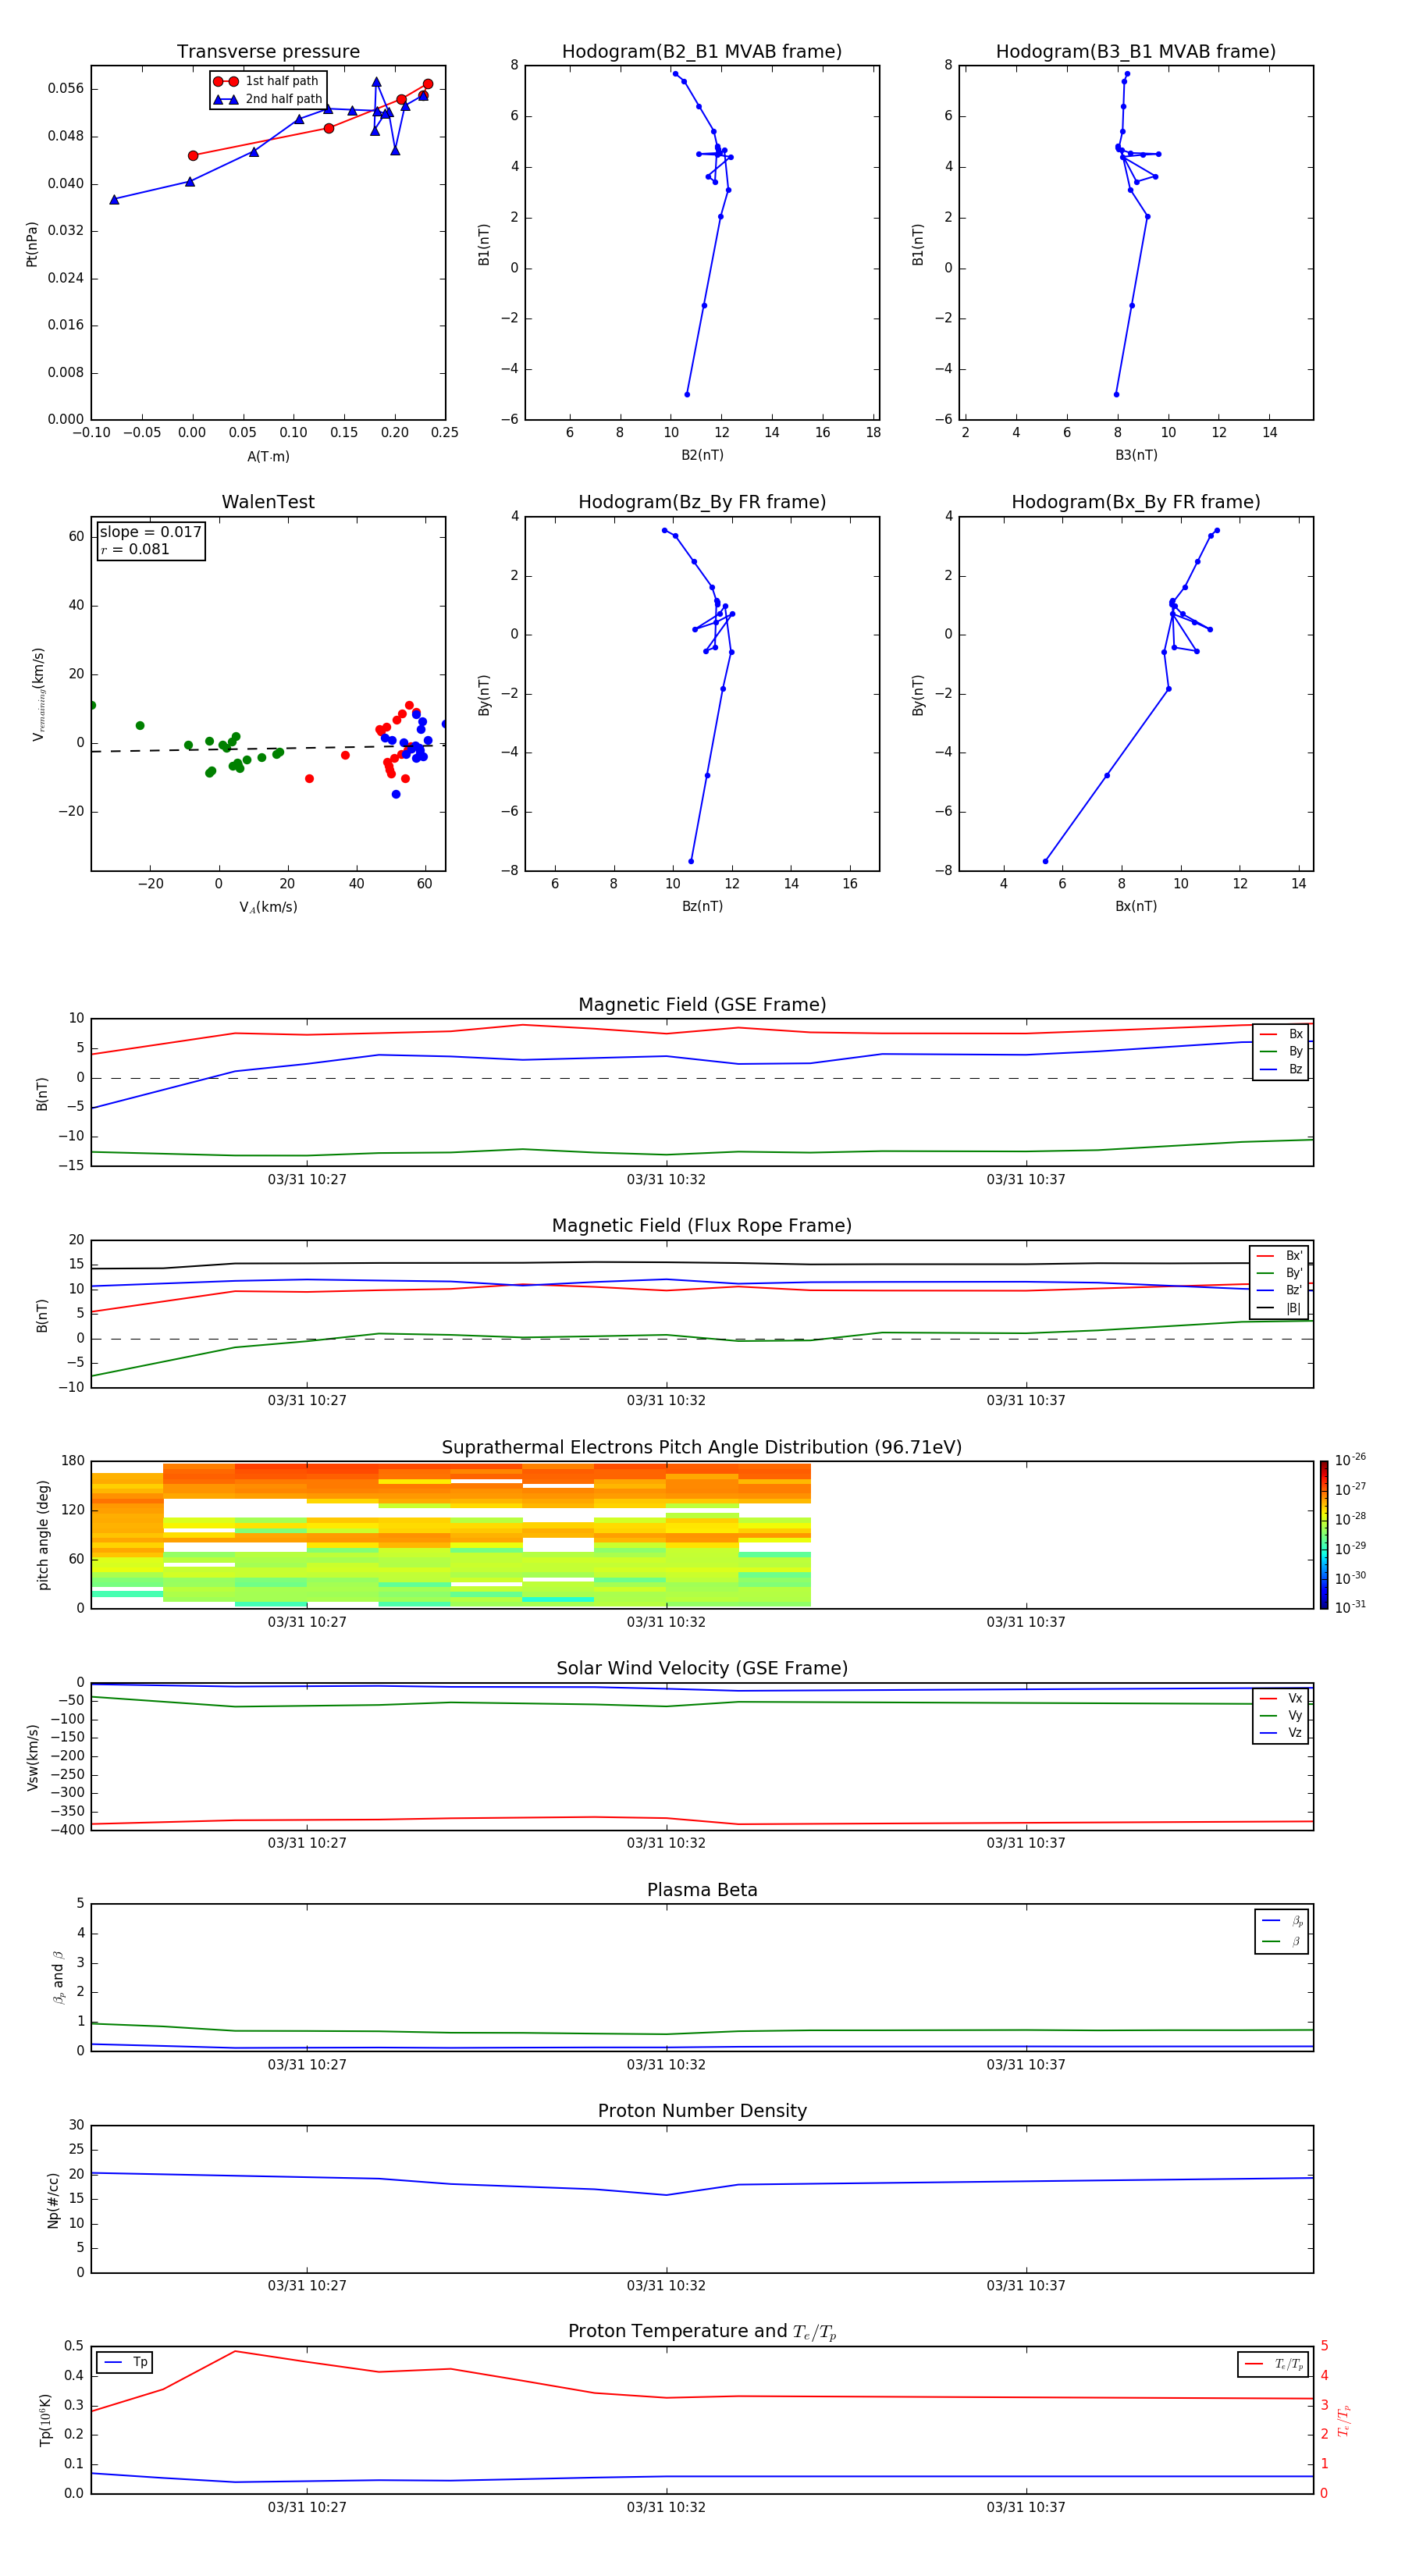The width and height of the screenshot is (1405, 2576).
Task: Click "03/31 10:32" tick under GSE magnetic field
Action: 666,1180
